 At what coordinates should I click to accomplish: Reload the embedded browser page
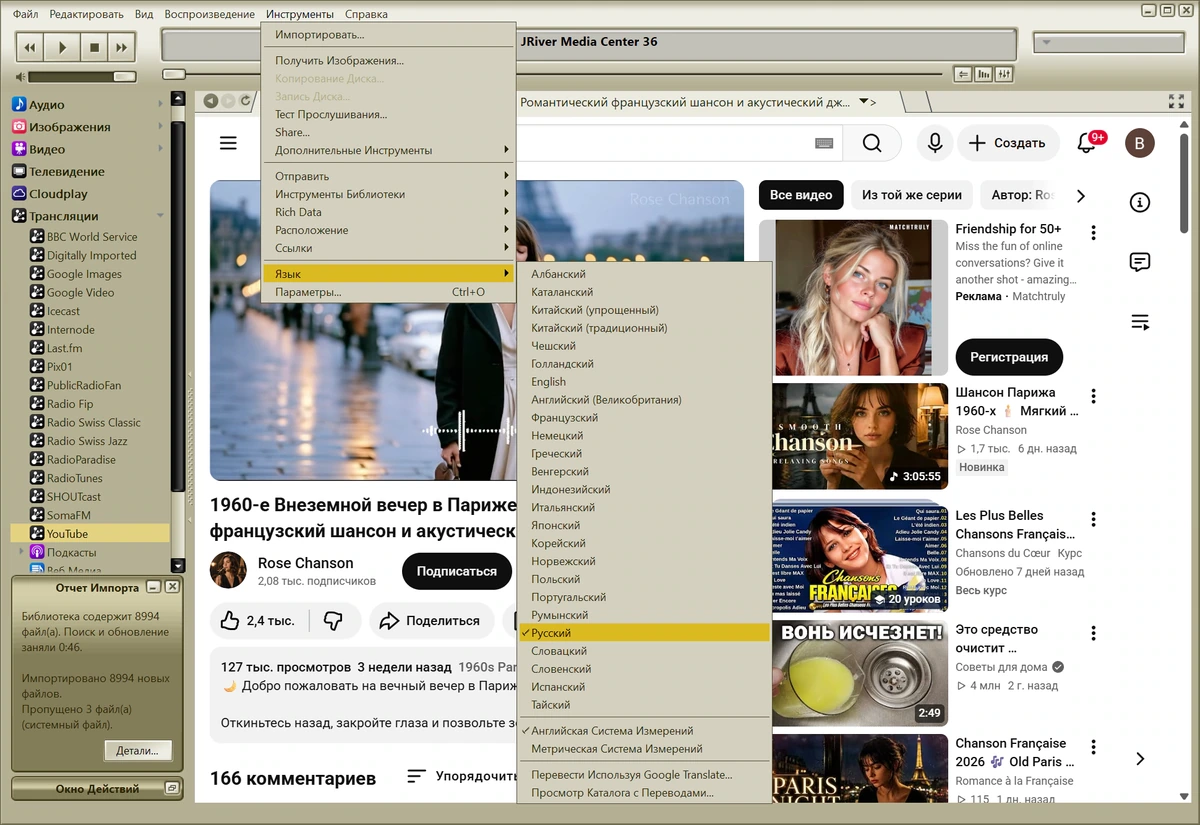coord(244,101)
